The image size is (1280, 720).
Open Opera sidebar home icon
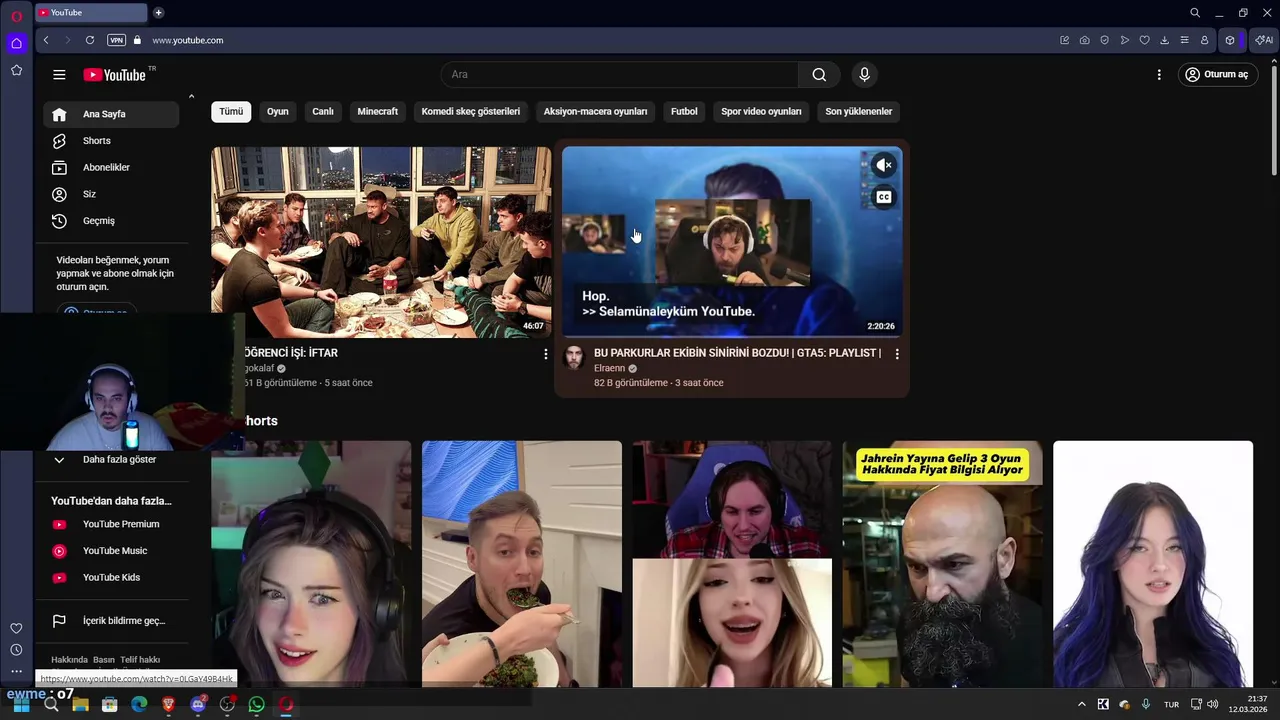pos(16,43)
